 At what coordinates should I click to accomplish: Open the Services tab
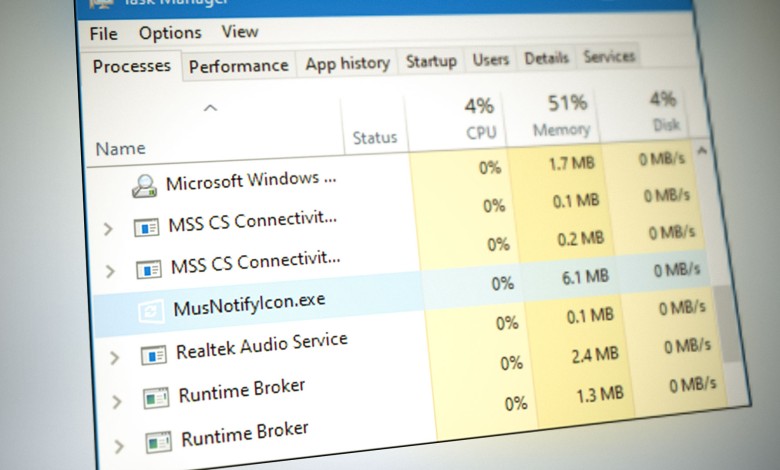click(609, 57)
